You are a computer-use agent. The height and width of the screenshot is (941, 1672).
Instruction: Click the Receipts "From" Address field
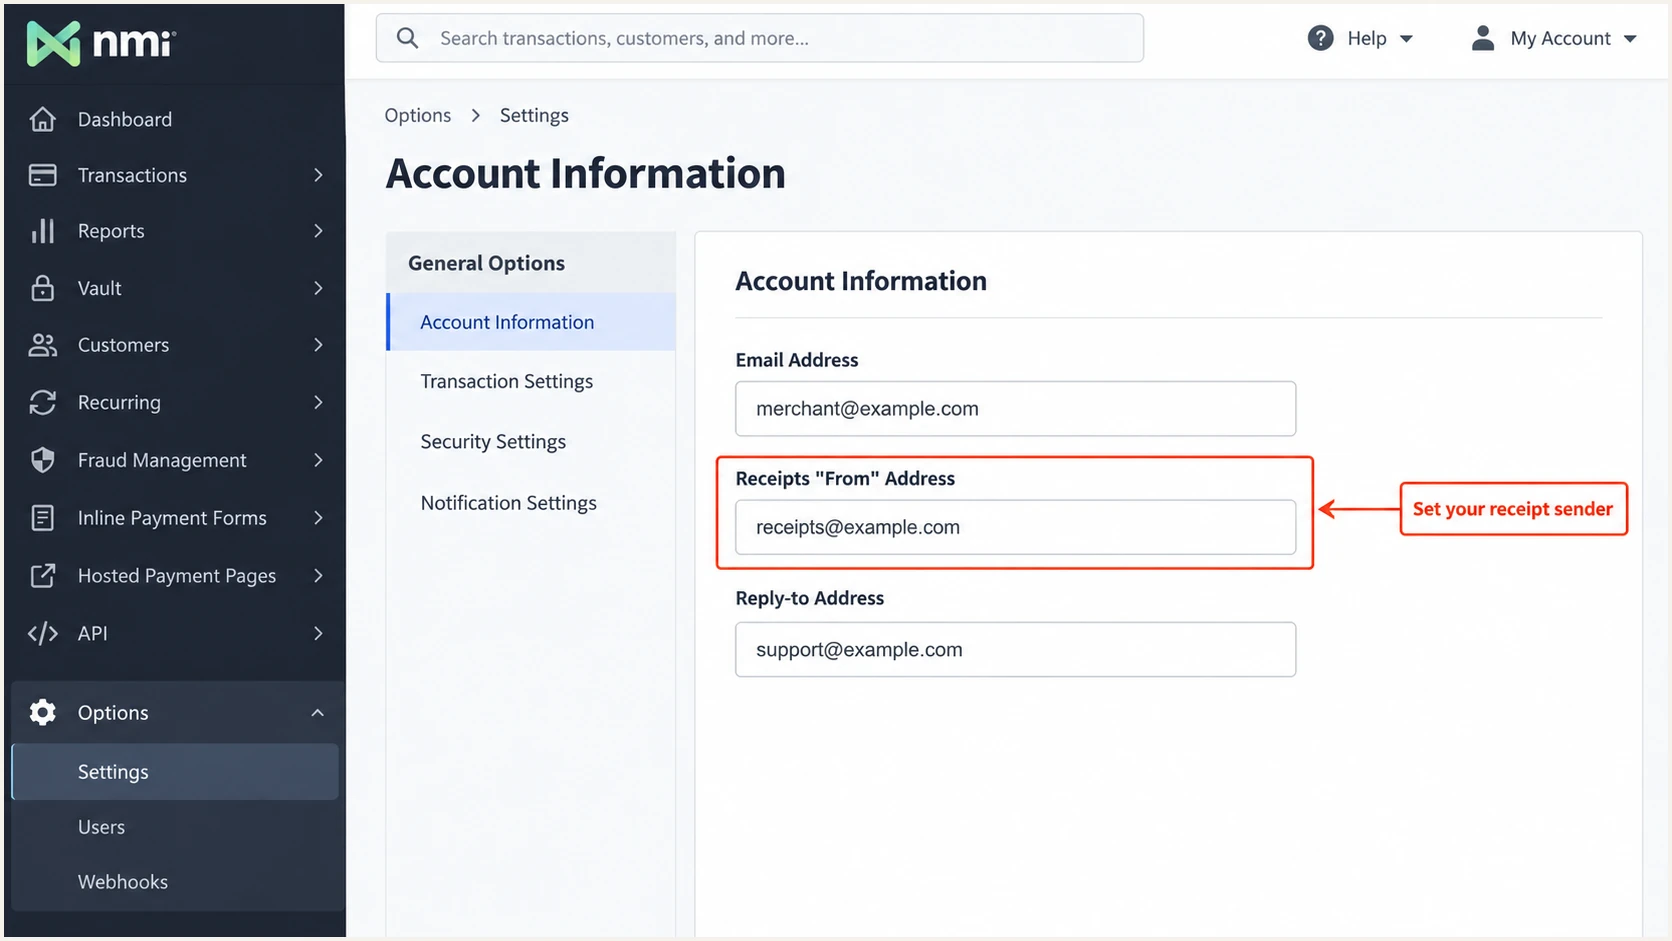[x=1016, y=527]
